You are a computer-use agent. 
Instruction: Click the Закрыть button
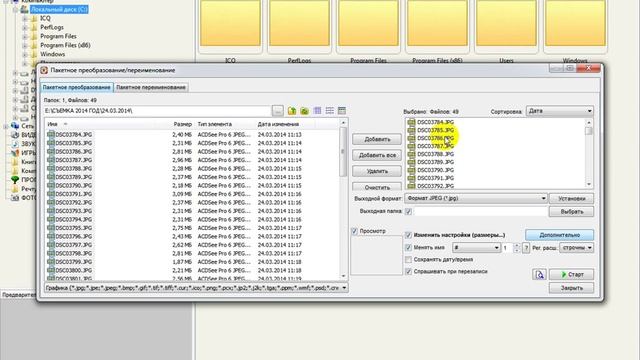(x=571, y=288)
